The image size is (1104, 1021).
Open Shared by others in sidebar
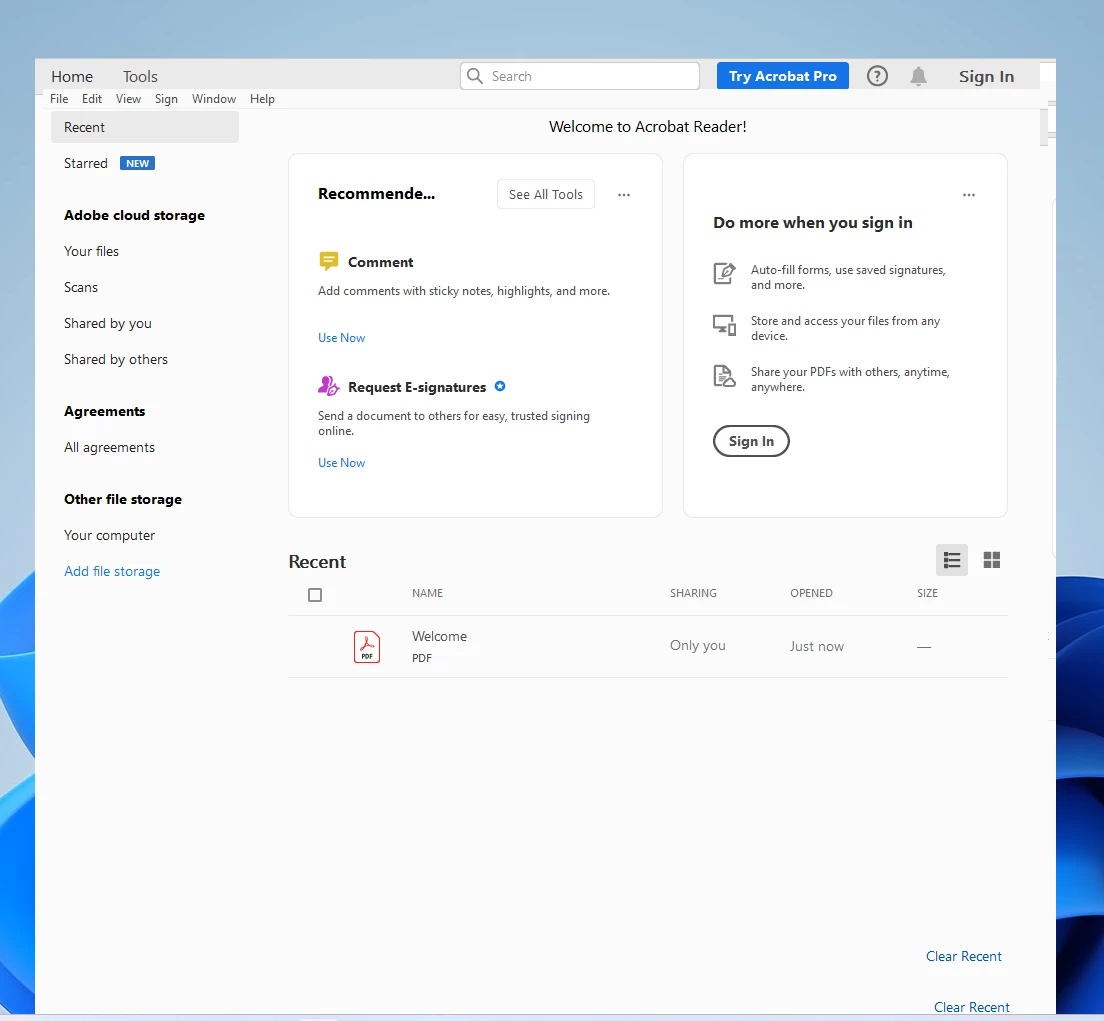(x=116, y=359)
